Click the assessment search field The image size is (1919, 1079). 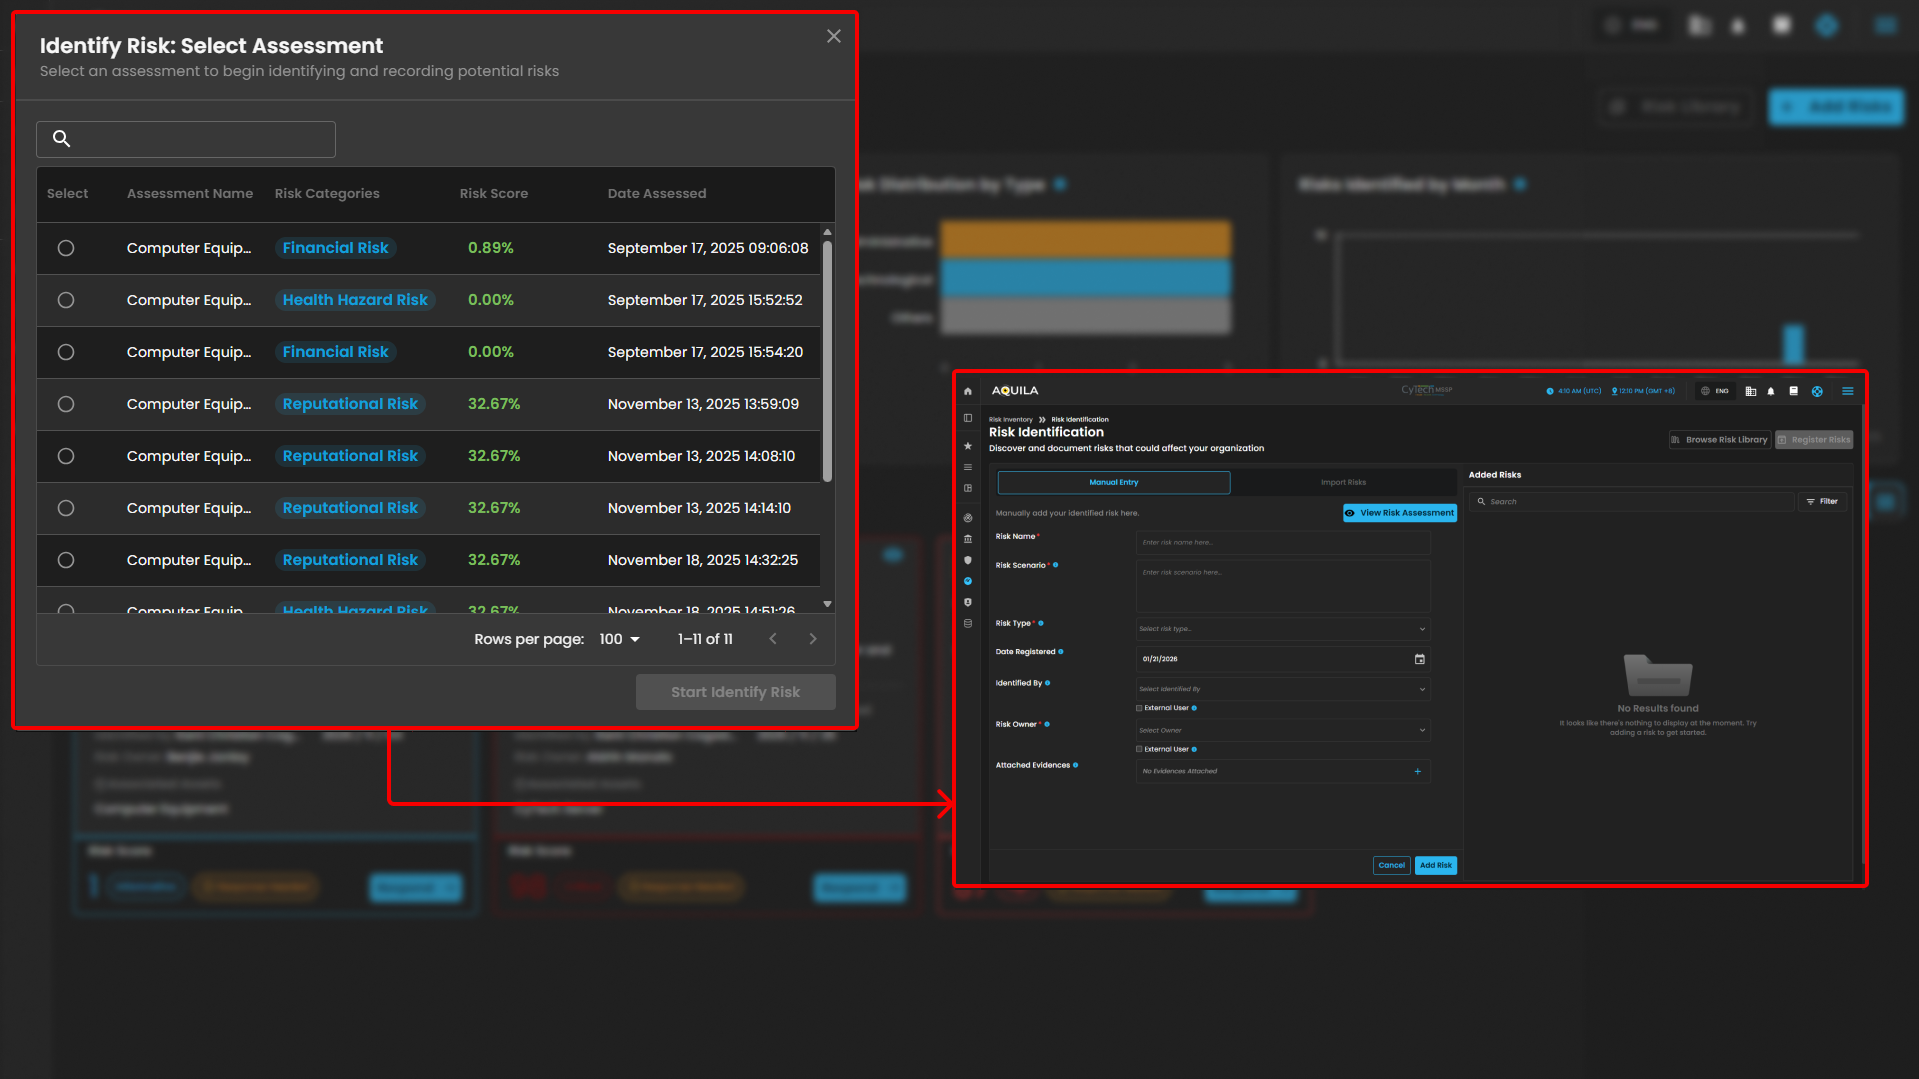[x=186, y=139]
